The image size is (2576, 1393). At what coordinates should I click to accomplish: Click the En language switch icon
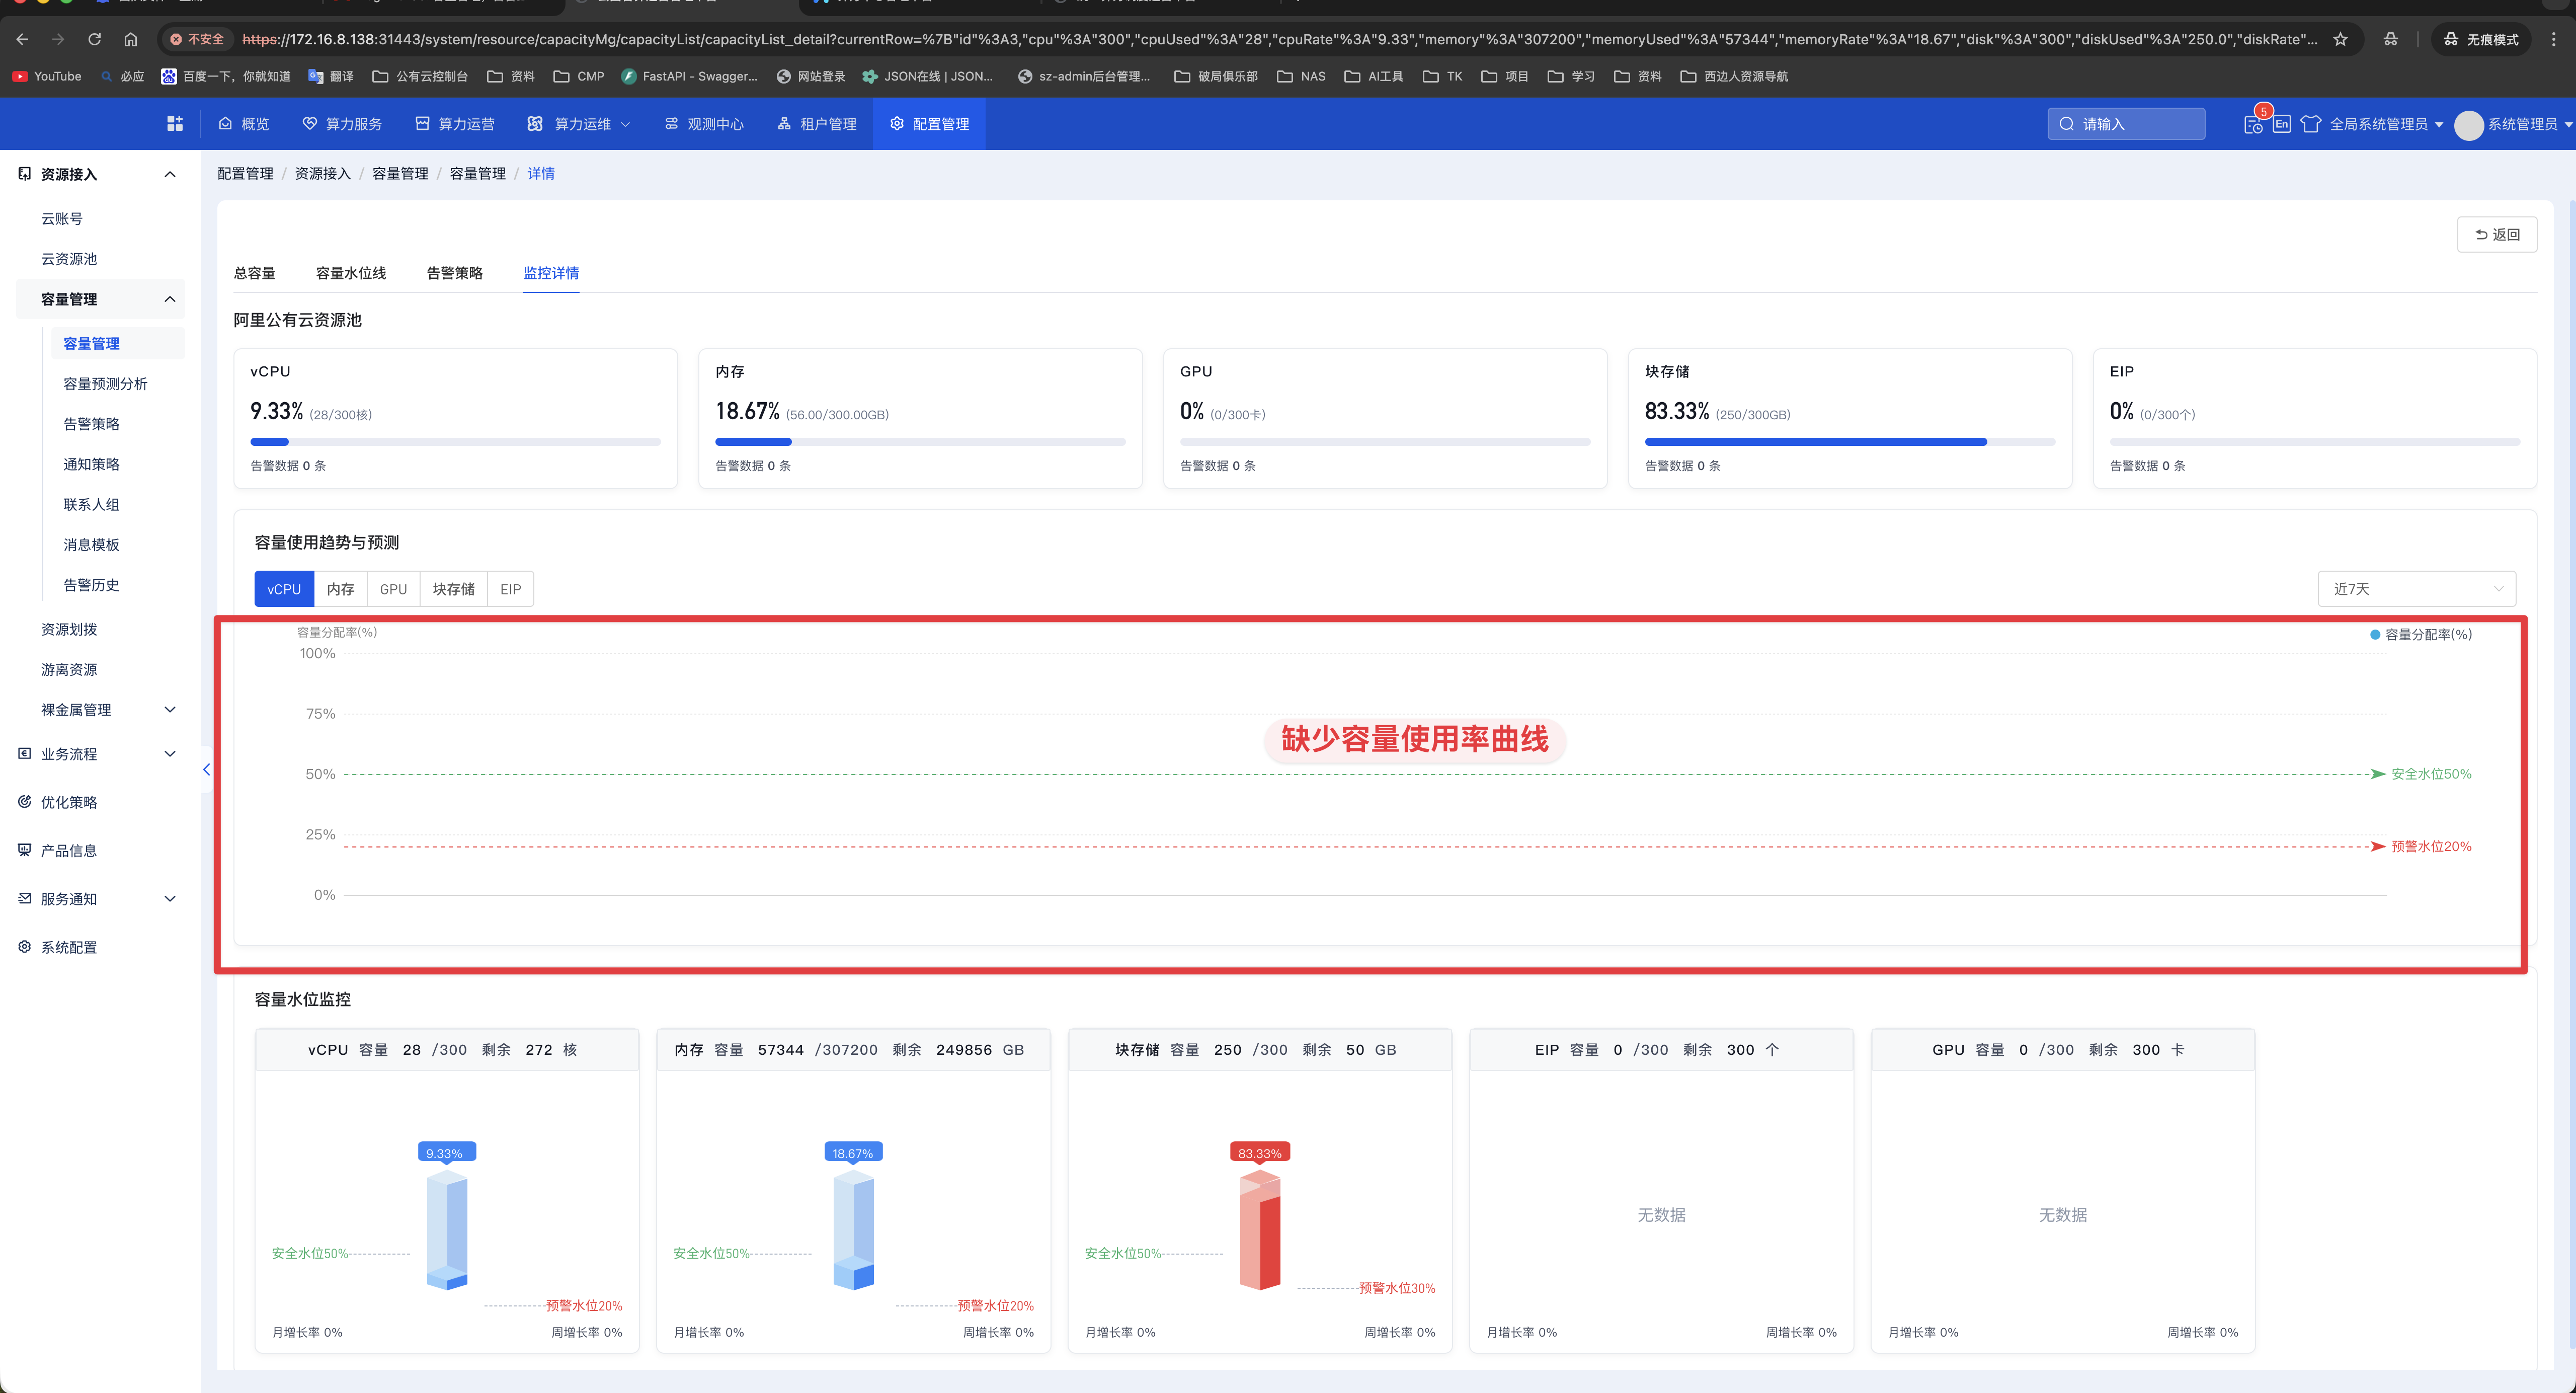point(2281,124)
